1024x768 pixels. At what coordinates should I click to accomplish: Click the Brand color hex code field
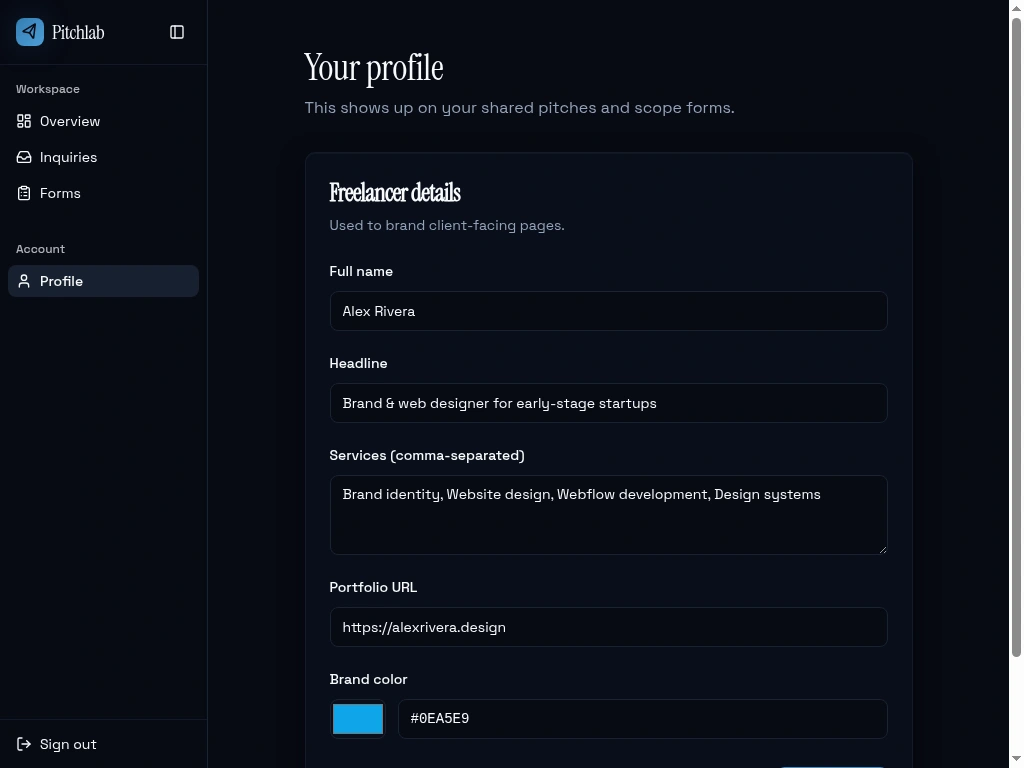(x=642, y=719)
